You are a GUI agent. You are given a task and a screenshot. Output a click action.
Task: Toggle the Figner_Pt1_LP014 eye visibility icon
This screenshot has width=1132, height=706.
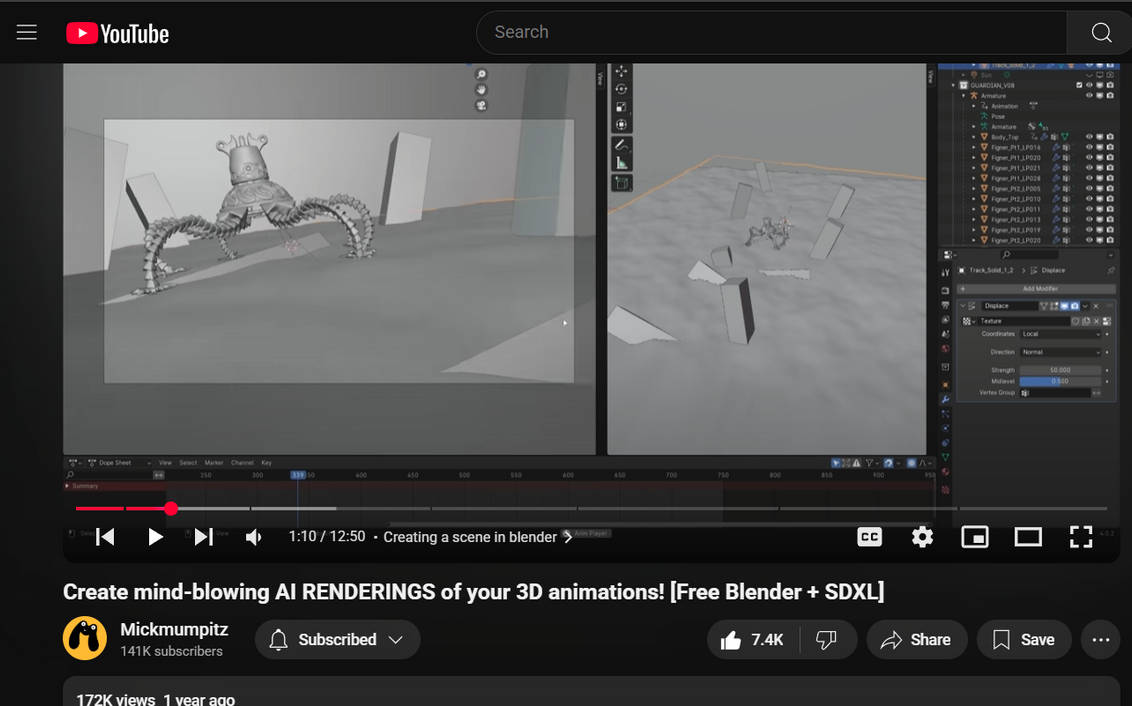pyautogui.click(x=1089, y=147)
